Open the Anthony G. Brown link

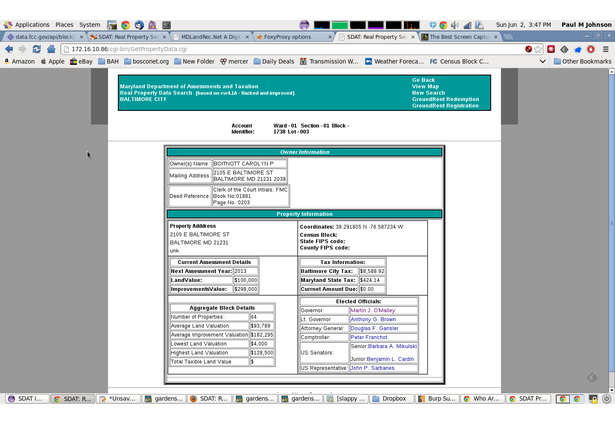(x=373, y=319)
